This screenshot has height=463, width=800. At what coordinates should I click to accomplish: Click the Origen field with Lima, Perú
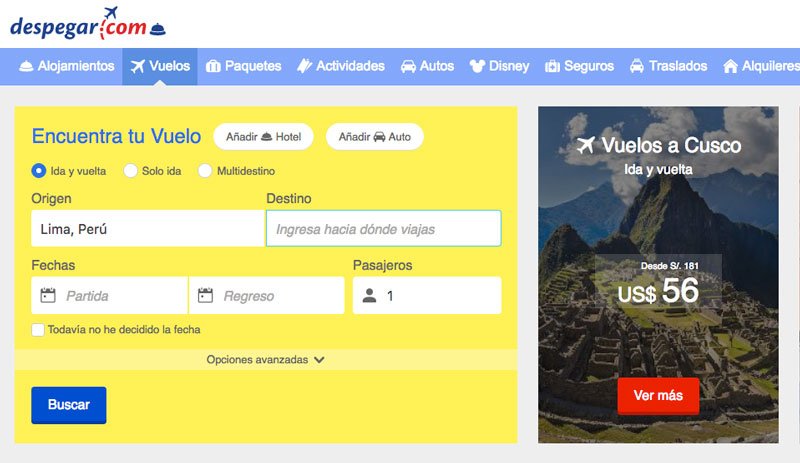click(x=147, y=229)
